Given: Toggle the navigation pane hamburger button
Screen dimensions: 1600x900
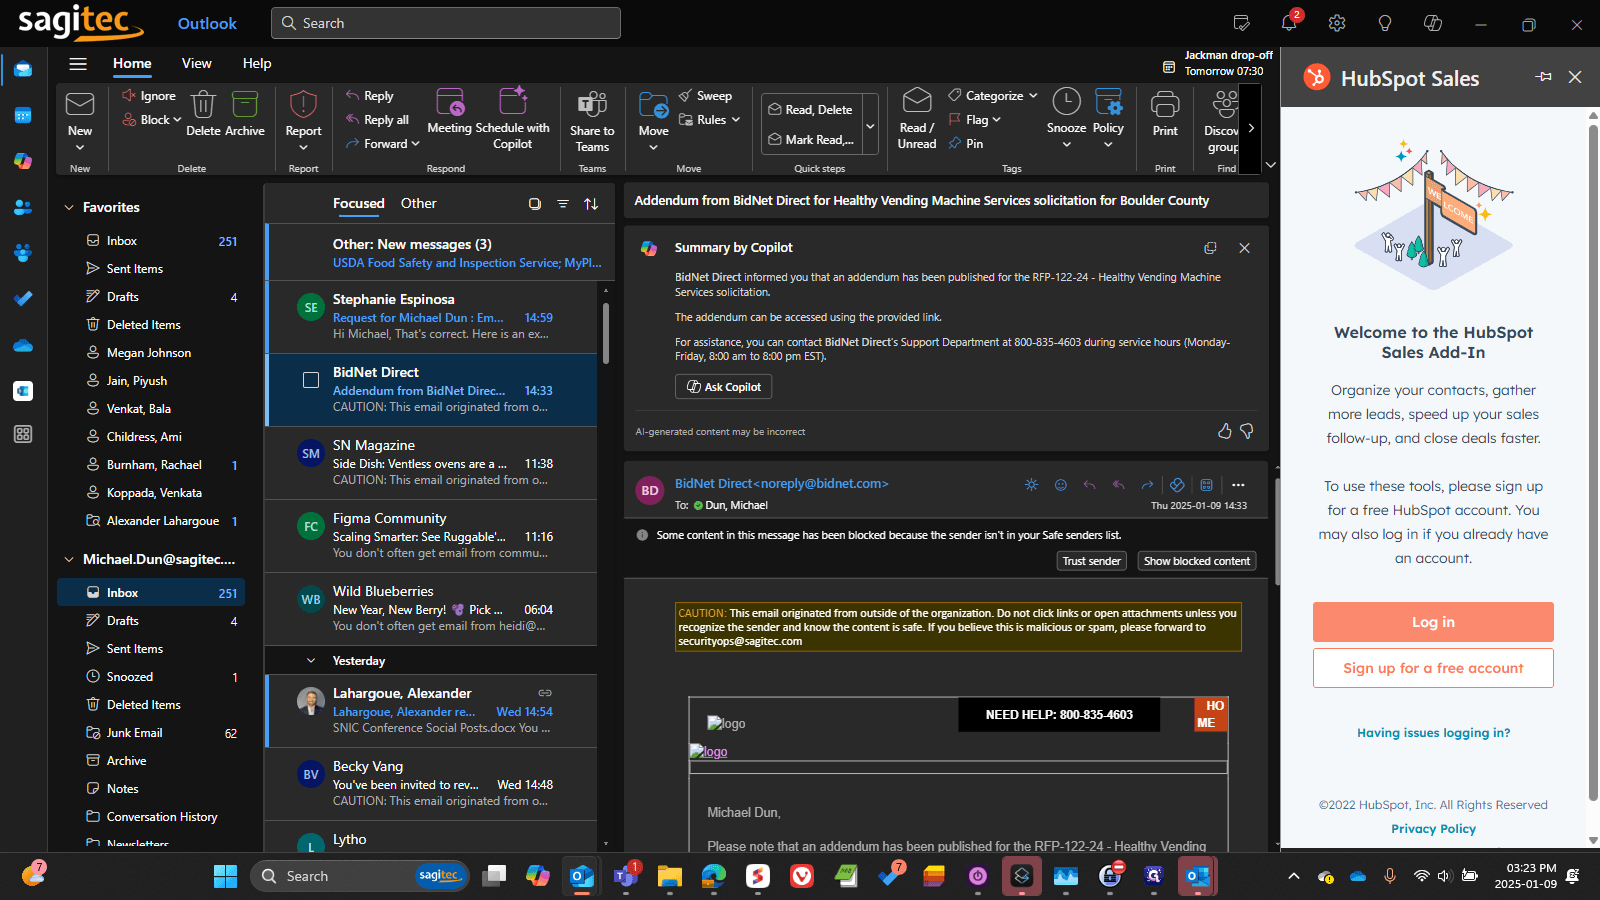Looking at the screenshot, I should click(x=78, y=64).
